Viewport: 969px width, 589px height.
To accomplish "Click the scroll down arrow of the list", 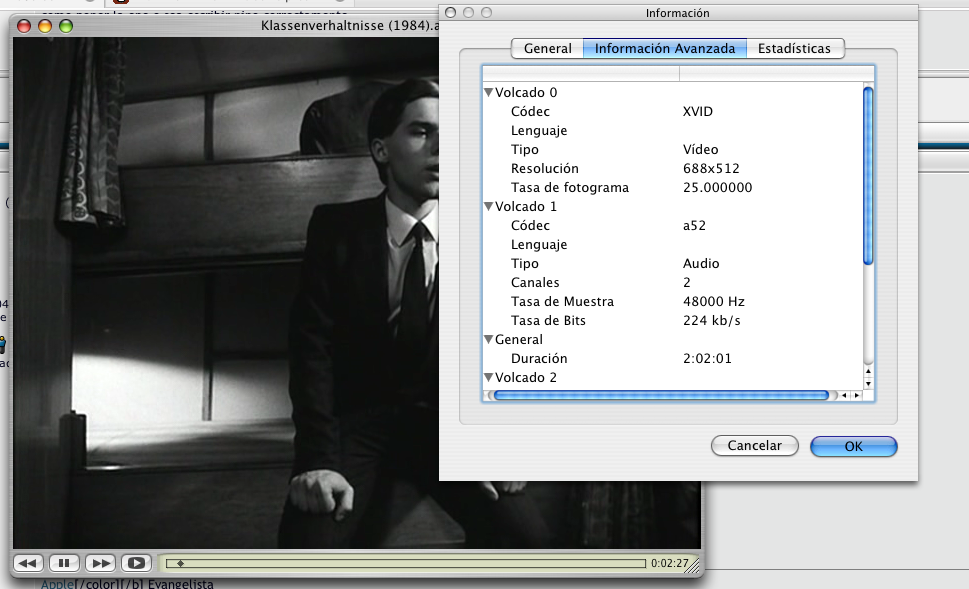I will pos(868,384).
